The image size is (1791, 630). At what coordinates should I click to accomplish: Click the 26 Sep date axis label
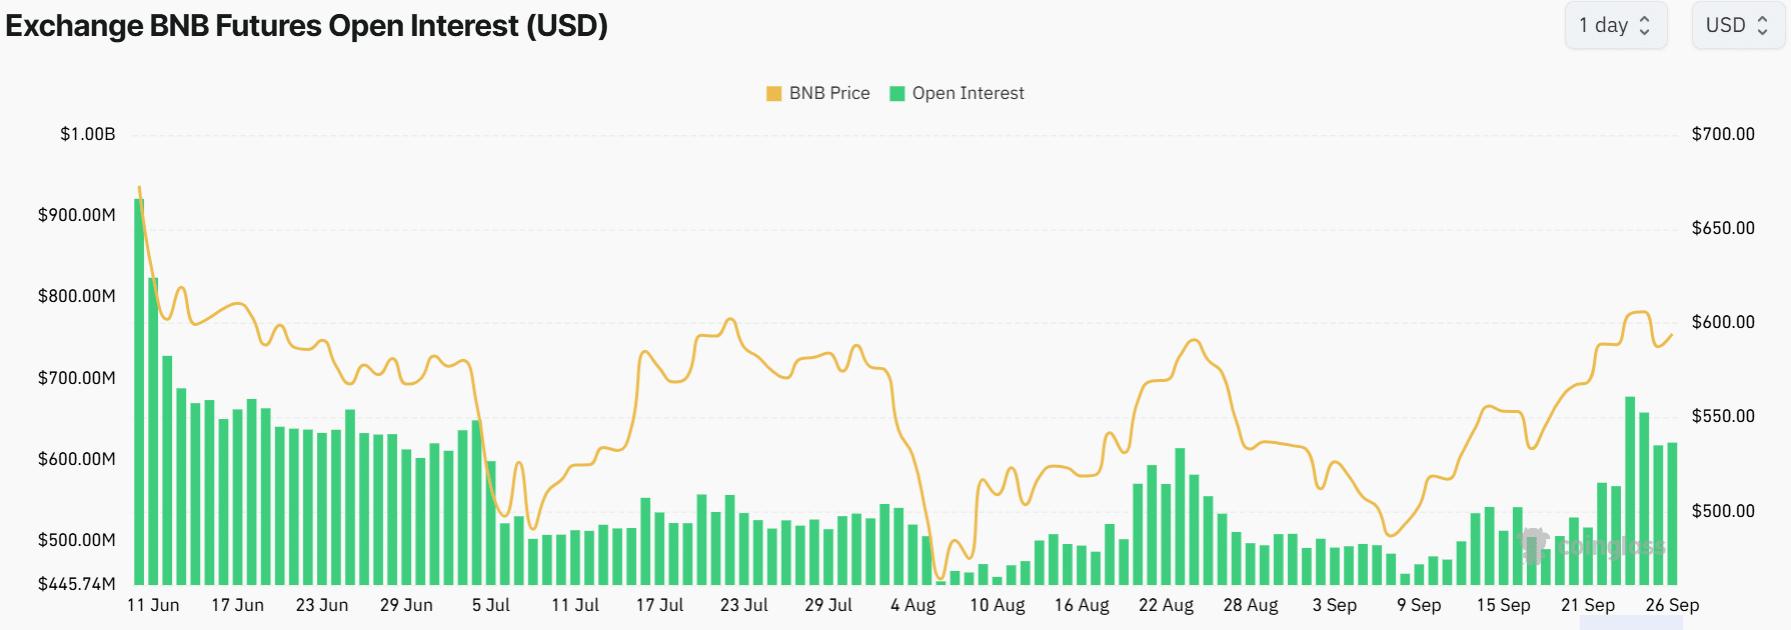[1672, 605]
